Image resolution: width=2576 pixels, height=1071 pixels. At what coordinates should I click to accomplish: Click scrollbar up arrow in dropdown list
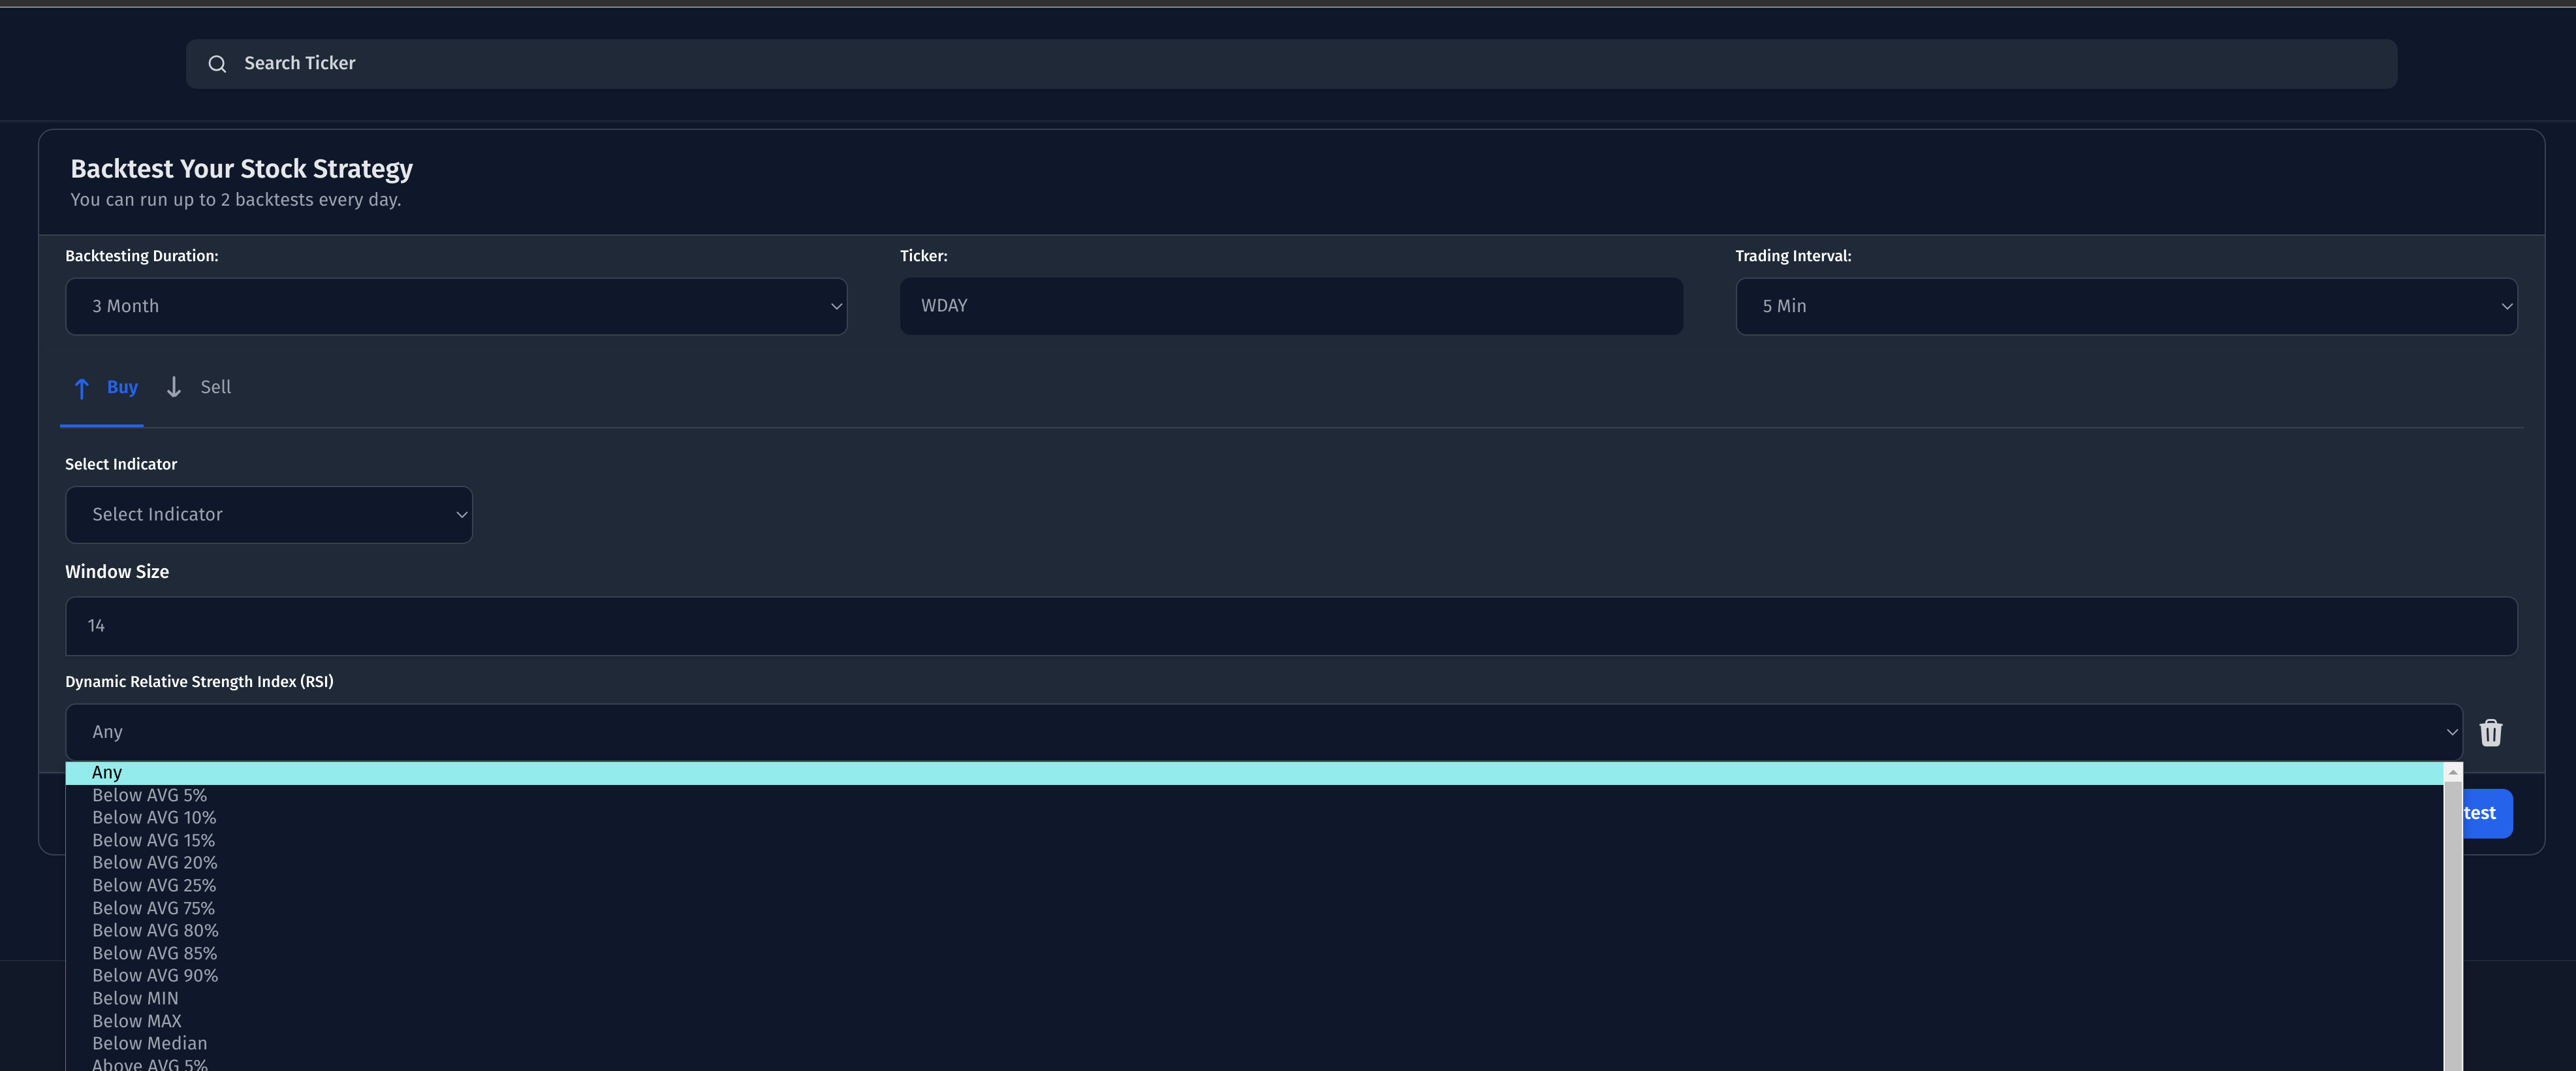tap(2452, 773)
